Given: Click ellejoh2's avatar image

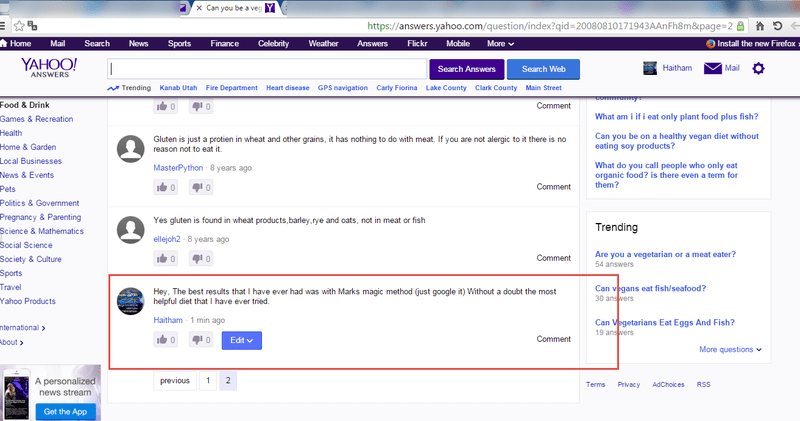Looking at the screenshot, I should tap(131, 230).
